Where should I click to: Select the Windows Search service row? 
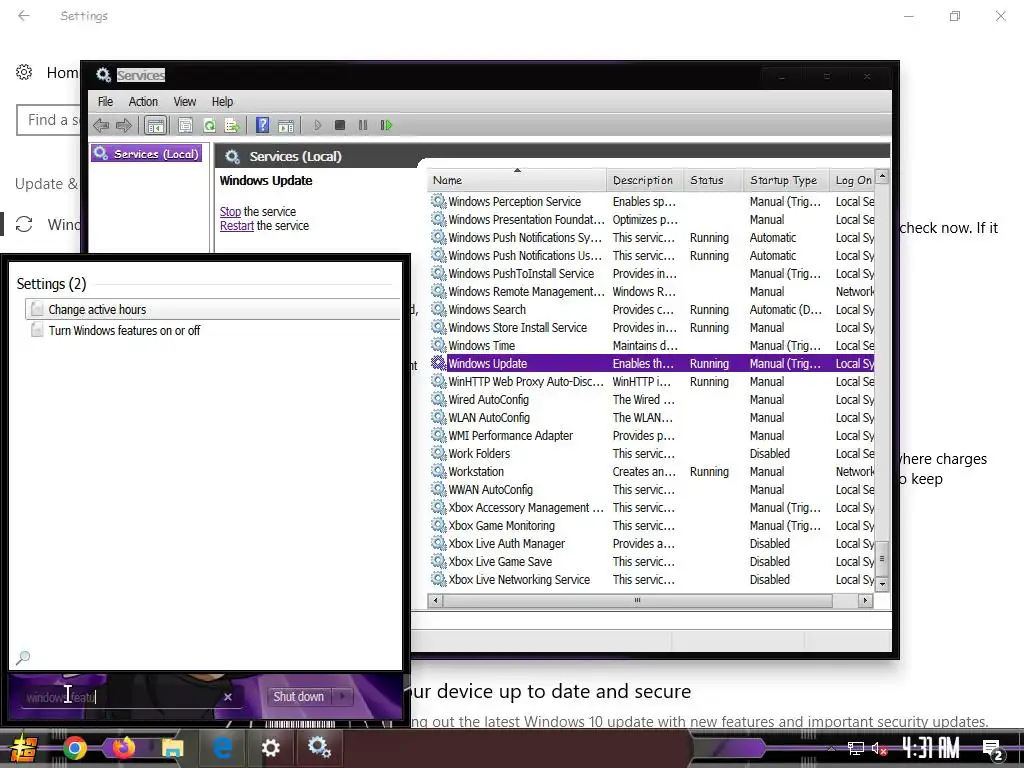coord(652,310)
